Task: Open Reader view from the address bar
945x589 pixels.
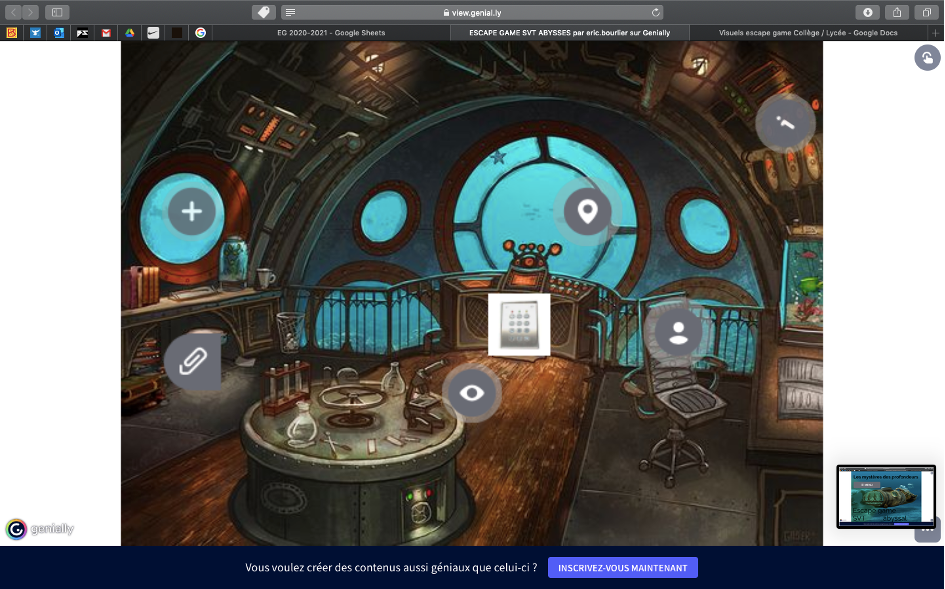Action: [x=290, y=12]
